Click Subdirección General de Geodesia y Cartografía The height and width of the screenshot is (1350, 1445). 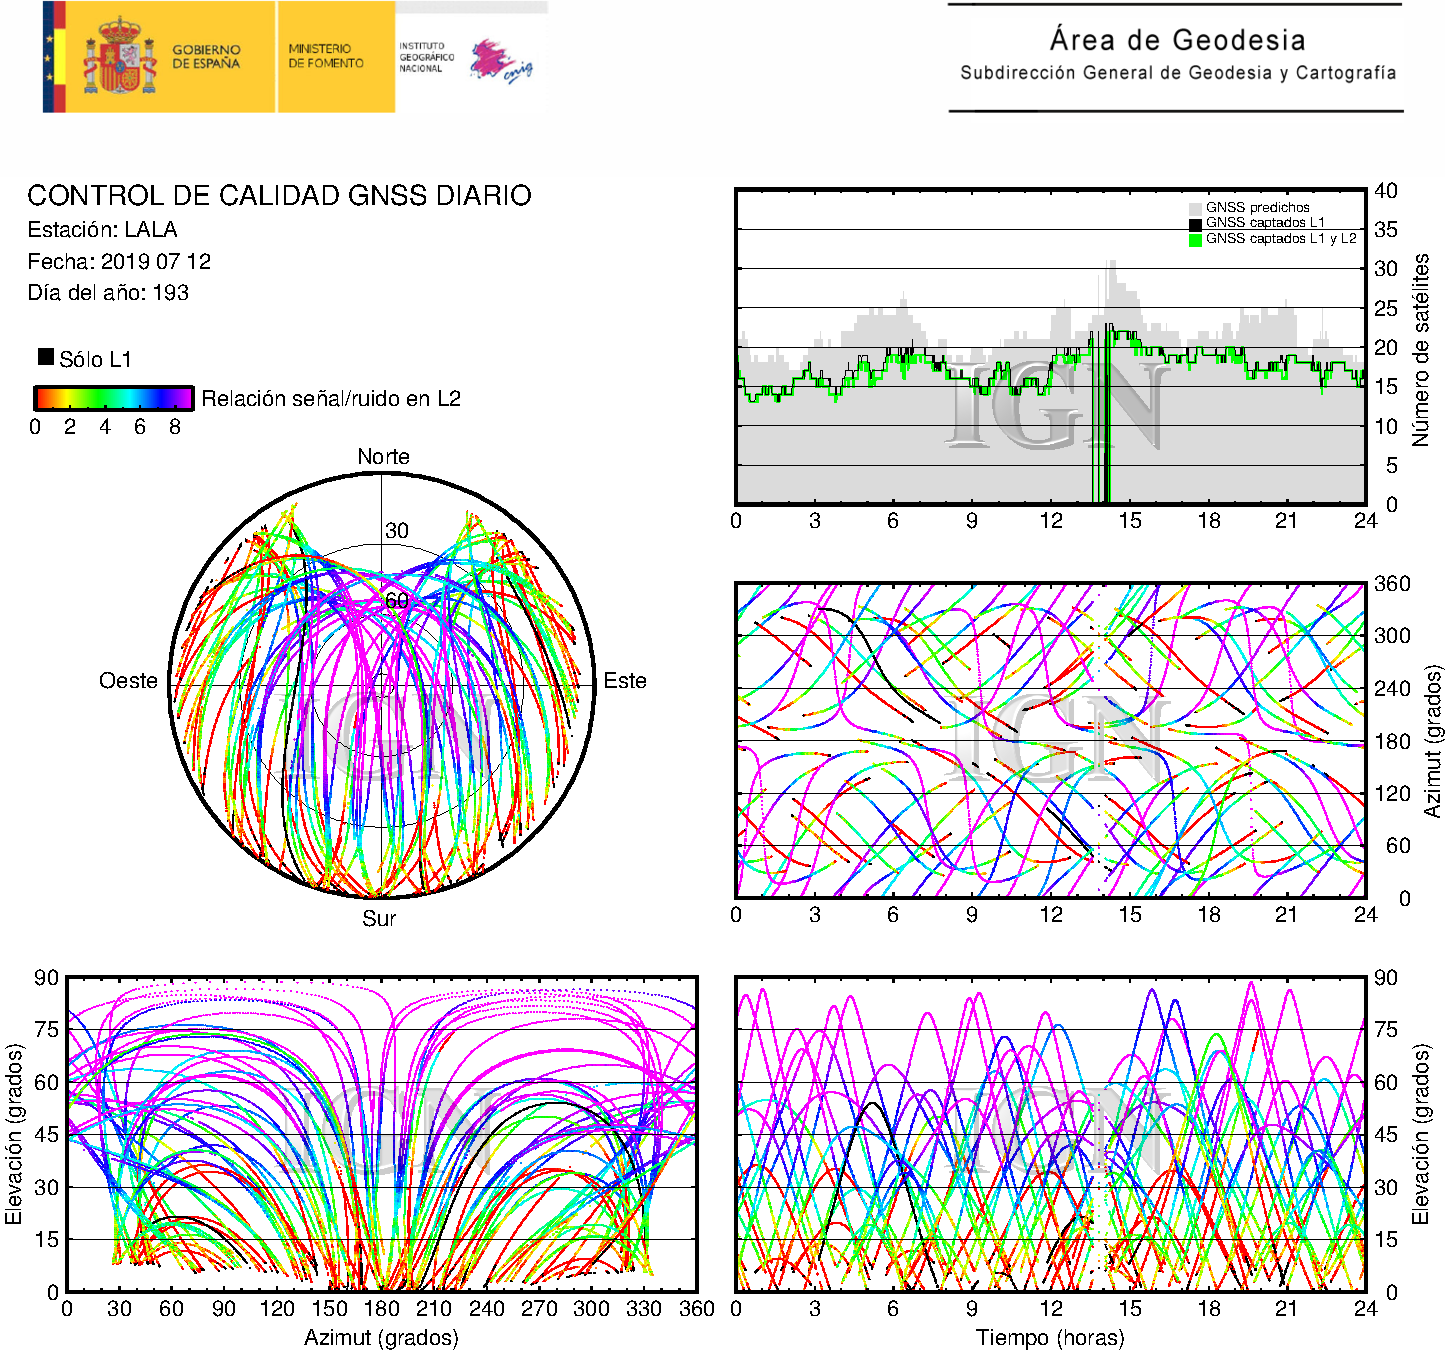[x=1177, y=73]
